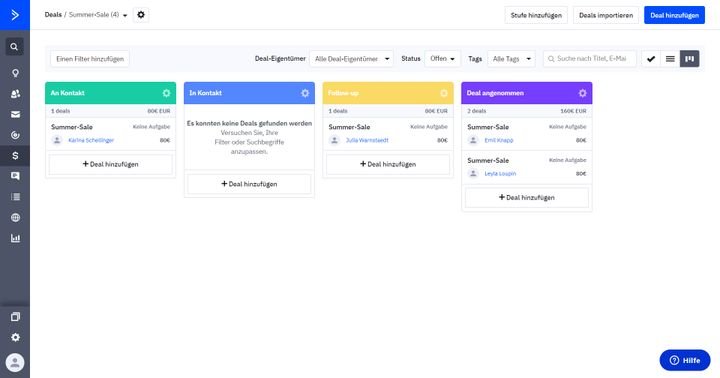Open the An Kontakt stage gear settings
The width and height of the screenshot is (720, 378).
pos(166,93)
